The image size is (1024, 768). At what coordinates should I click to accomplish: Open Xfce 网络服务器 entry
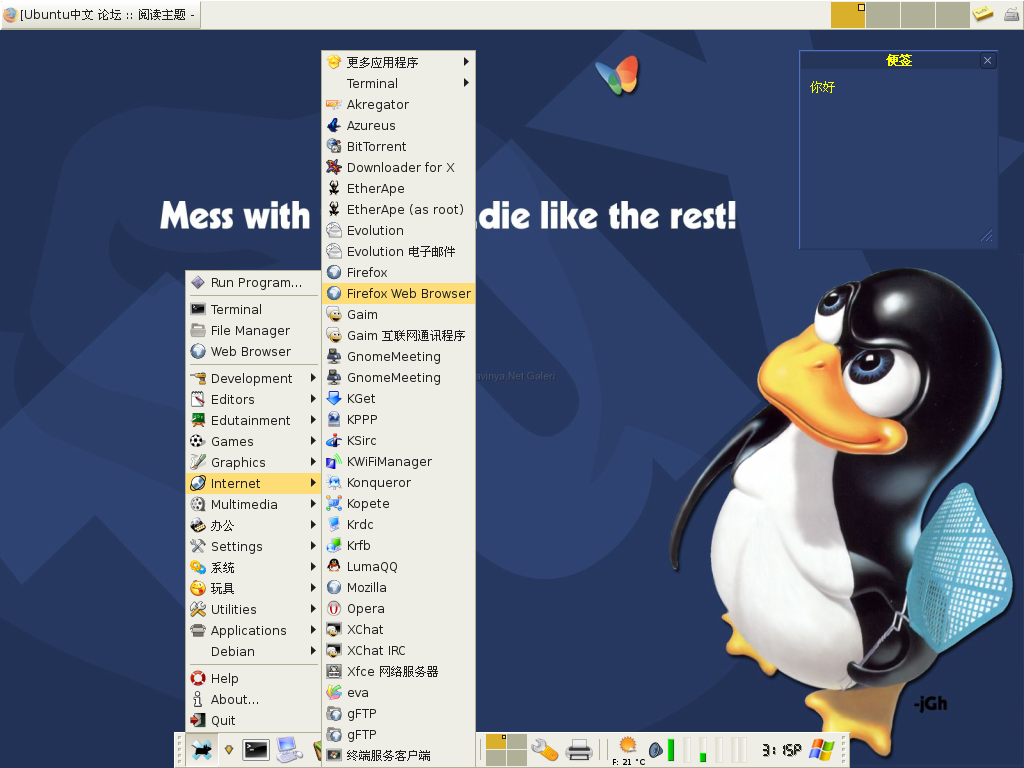point(398,671)
